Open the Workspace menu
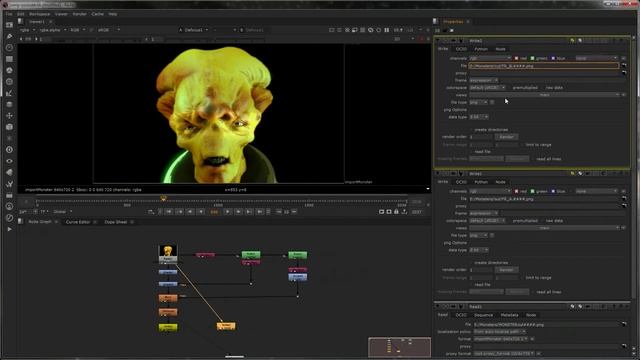This screenshot has width=640, height=360. pyautogui.click(x=40, y=14)
